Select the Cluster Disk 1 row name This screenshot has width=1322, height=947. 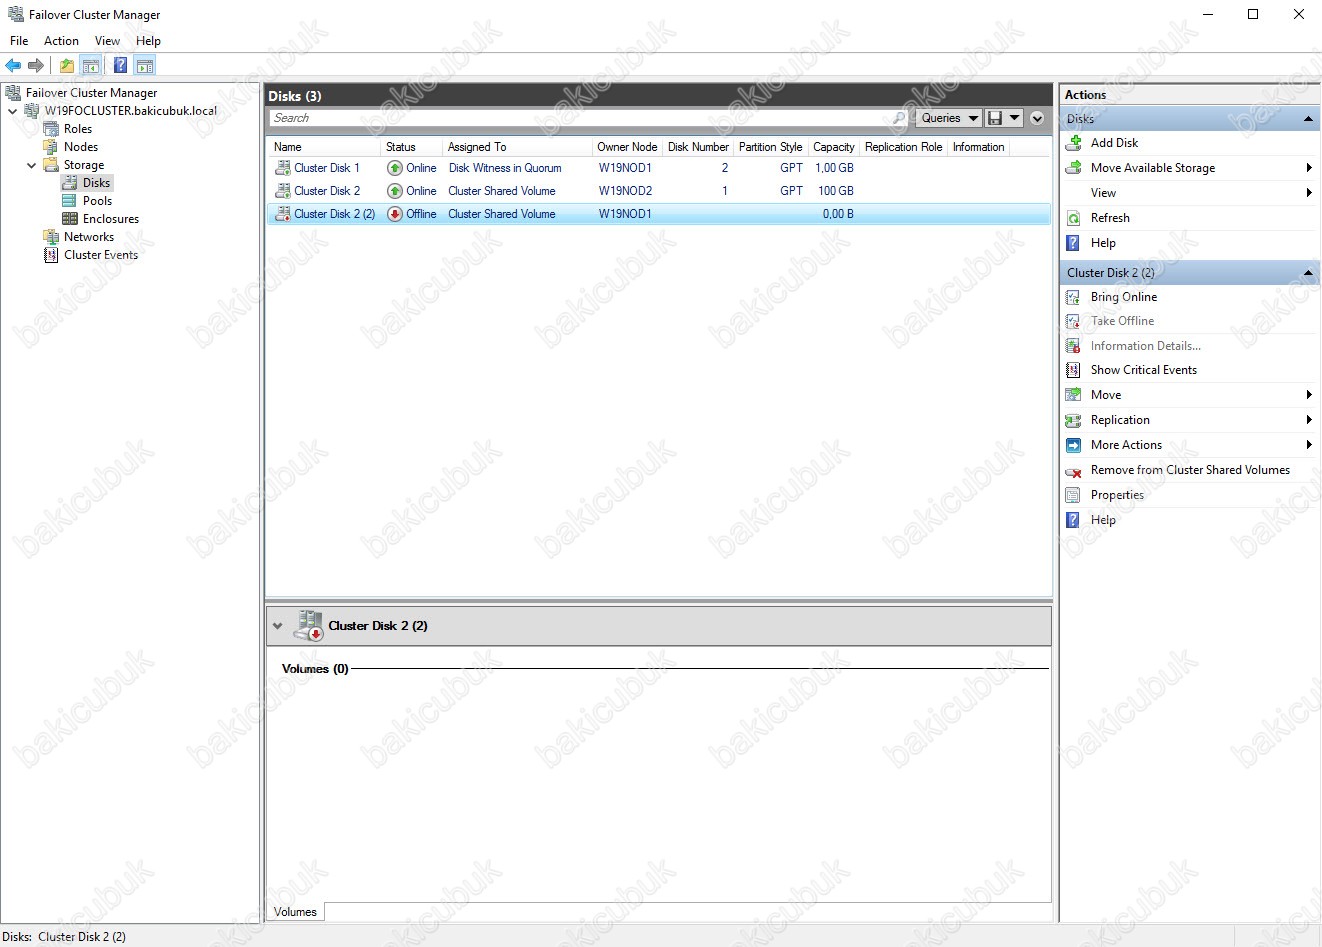[x=327, y=168]
